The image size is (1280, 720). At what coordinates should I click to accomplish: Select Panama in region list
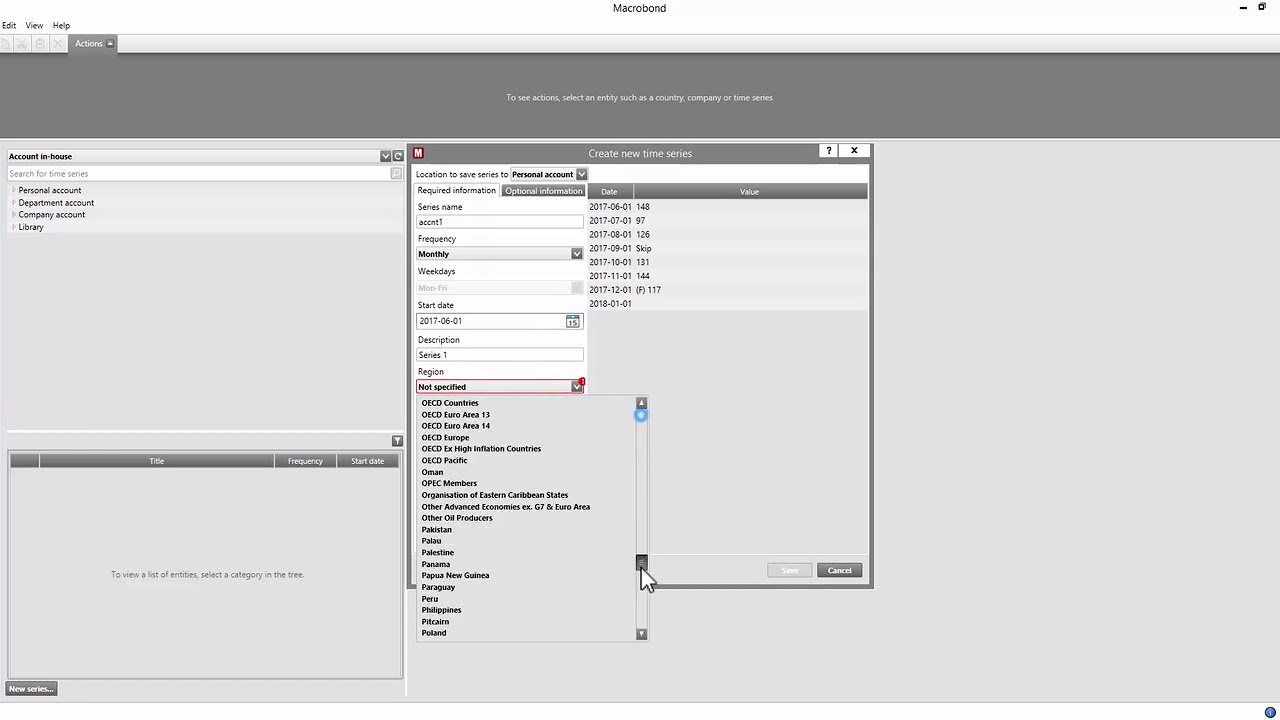tap(435, 564)
